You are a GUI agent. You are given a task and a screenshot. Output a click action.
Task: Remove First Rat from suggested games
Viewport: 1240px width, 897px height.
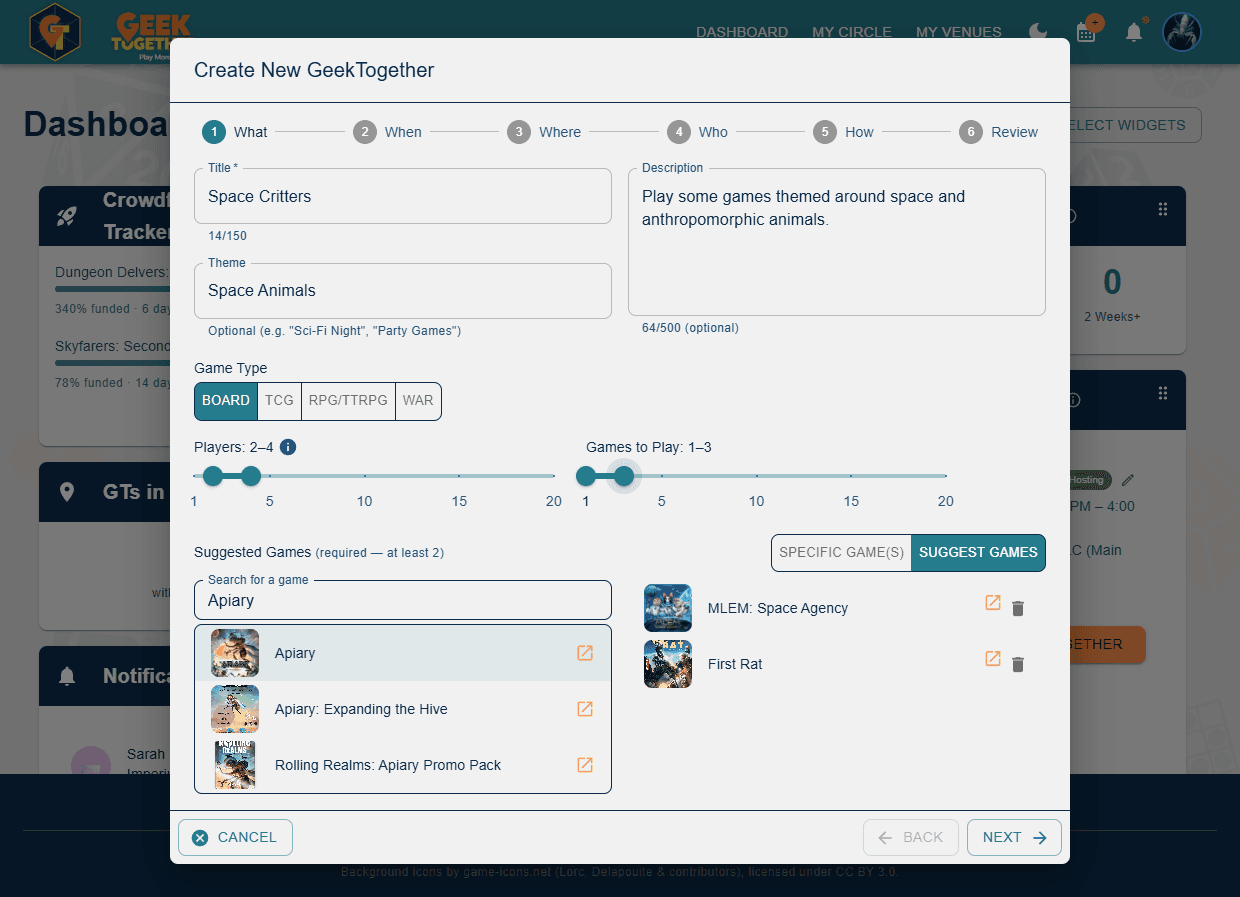point(1018,664)
